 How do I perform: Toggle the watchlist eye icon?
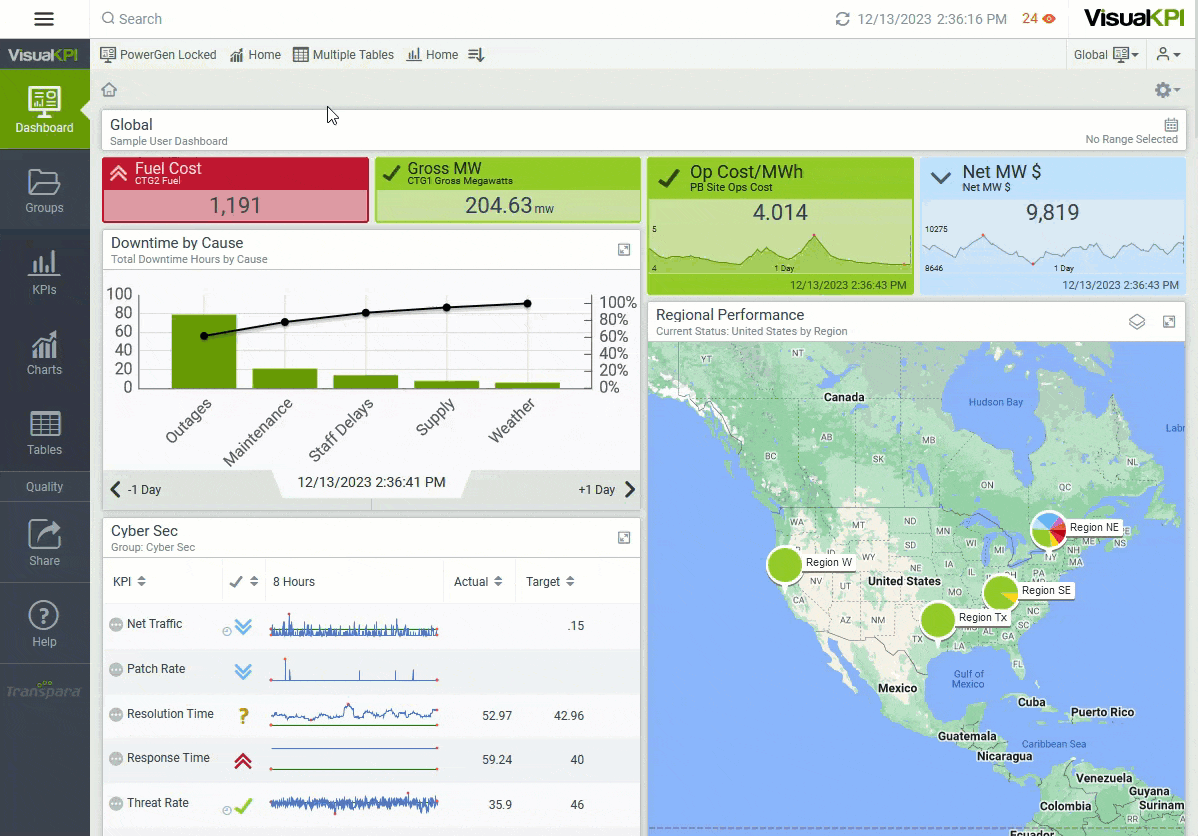[x=1049, y=19]
